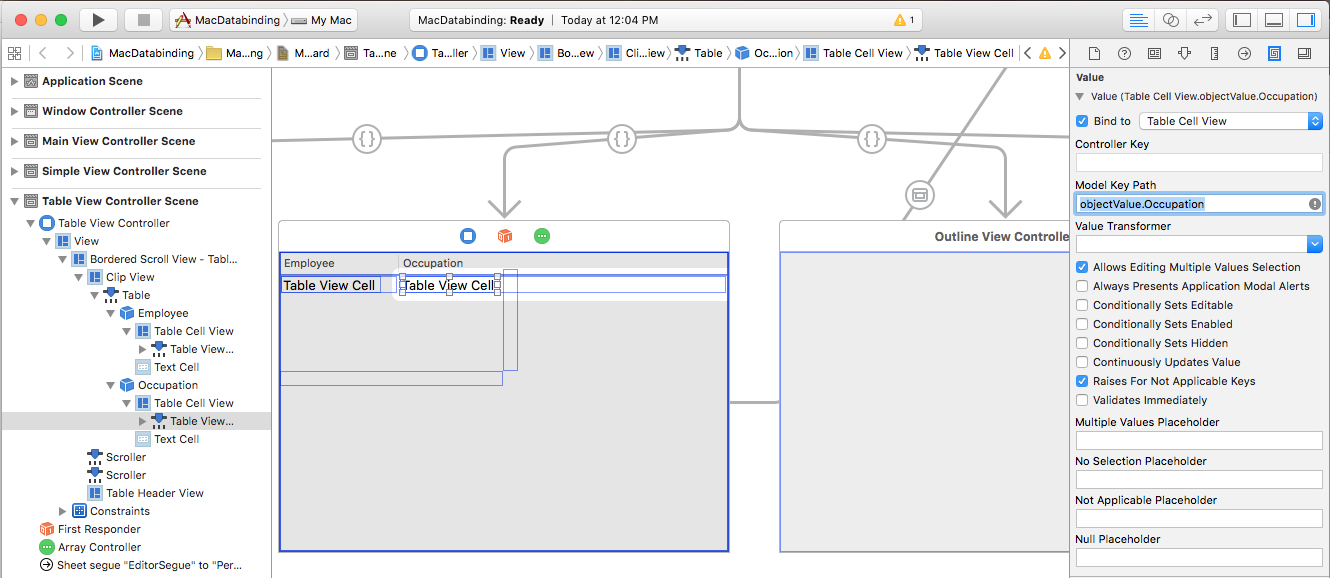Image resolution: width=1330 pixels, height=578 pixels.
Task: Choose MacDatabinding scheme in toolbar
Action: coord(230,20)
